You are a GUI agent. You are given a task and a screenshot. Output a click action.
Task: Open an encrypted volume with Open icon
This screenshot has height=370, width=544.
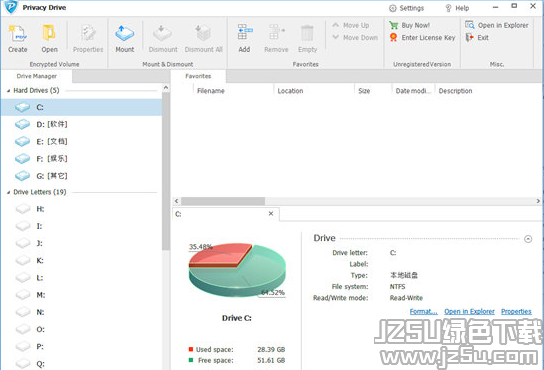click(49, 34)
